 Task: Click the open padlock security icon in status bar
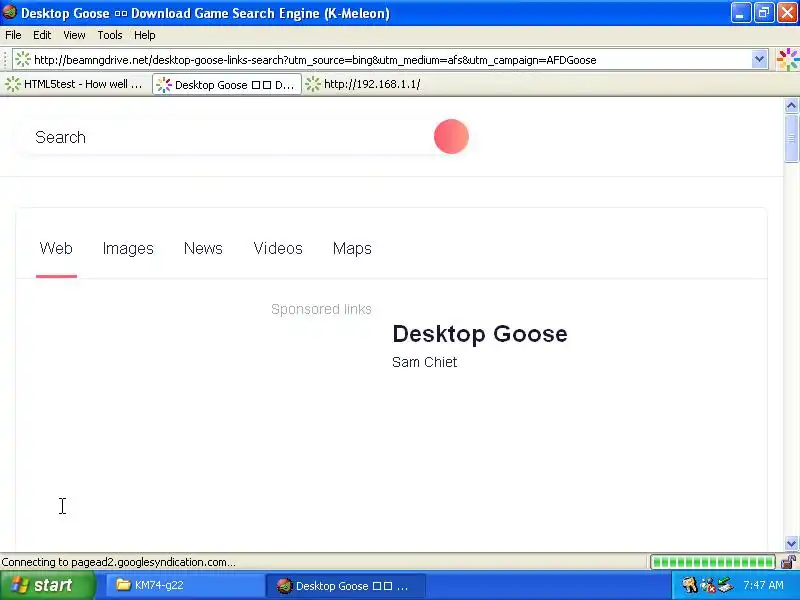(x=789, y=562)
